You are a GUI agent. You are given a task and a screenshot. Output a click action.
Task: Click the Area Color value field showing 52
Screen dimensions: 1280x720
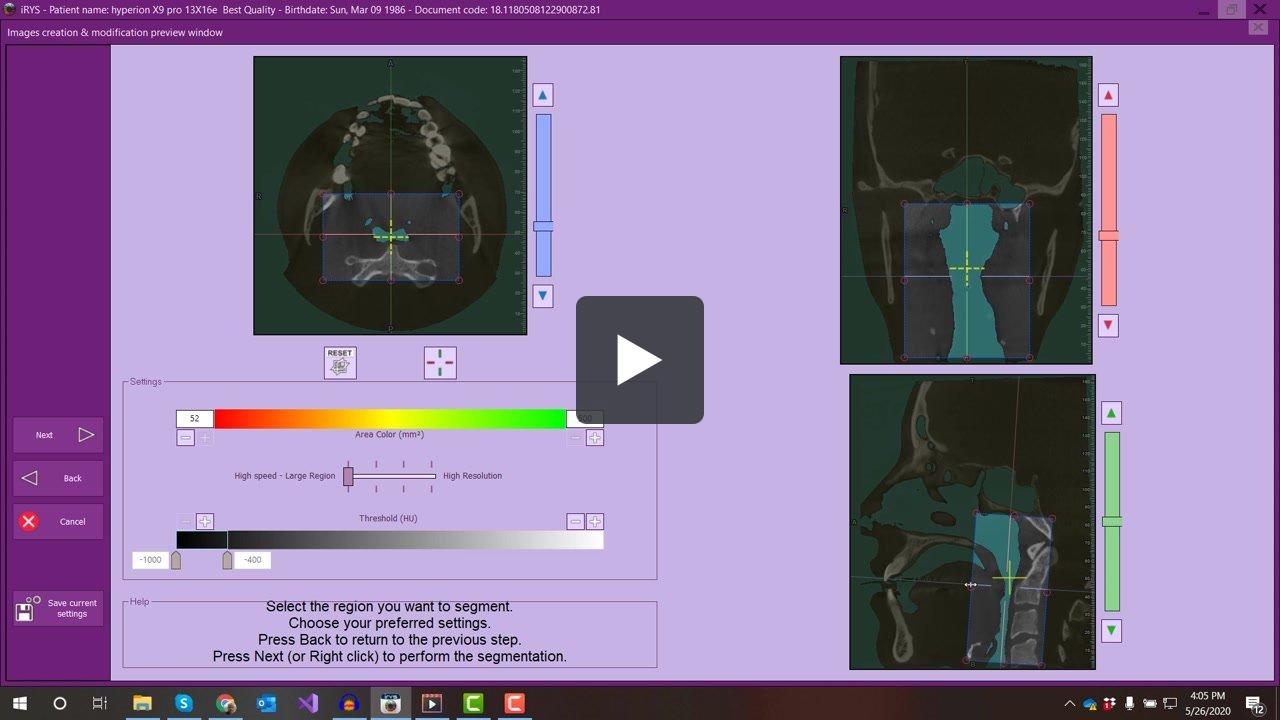193,418
